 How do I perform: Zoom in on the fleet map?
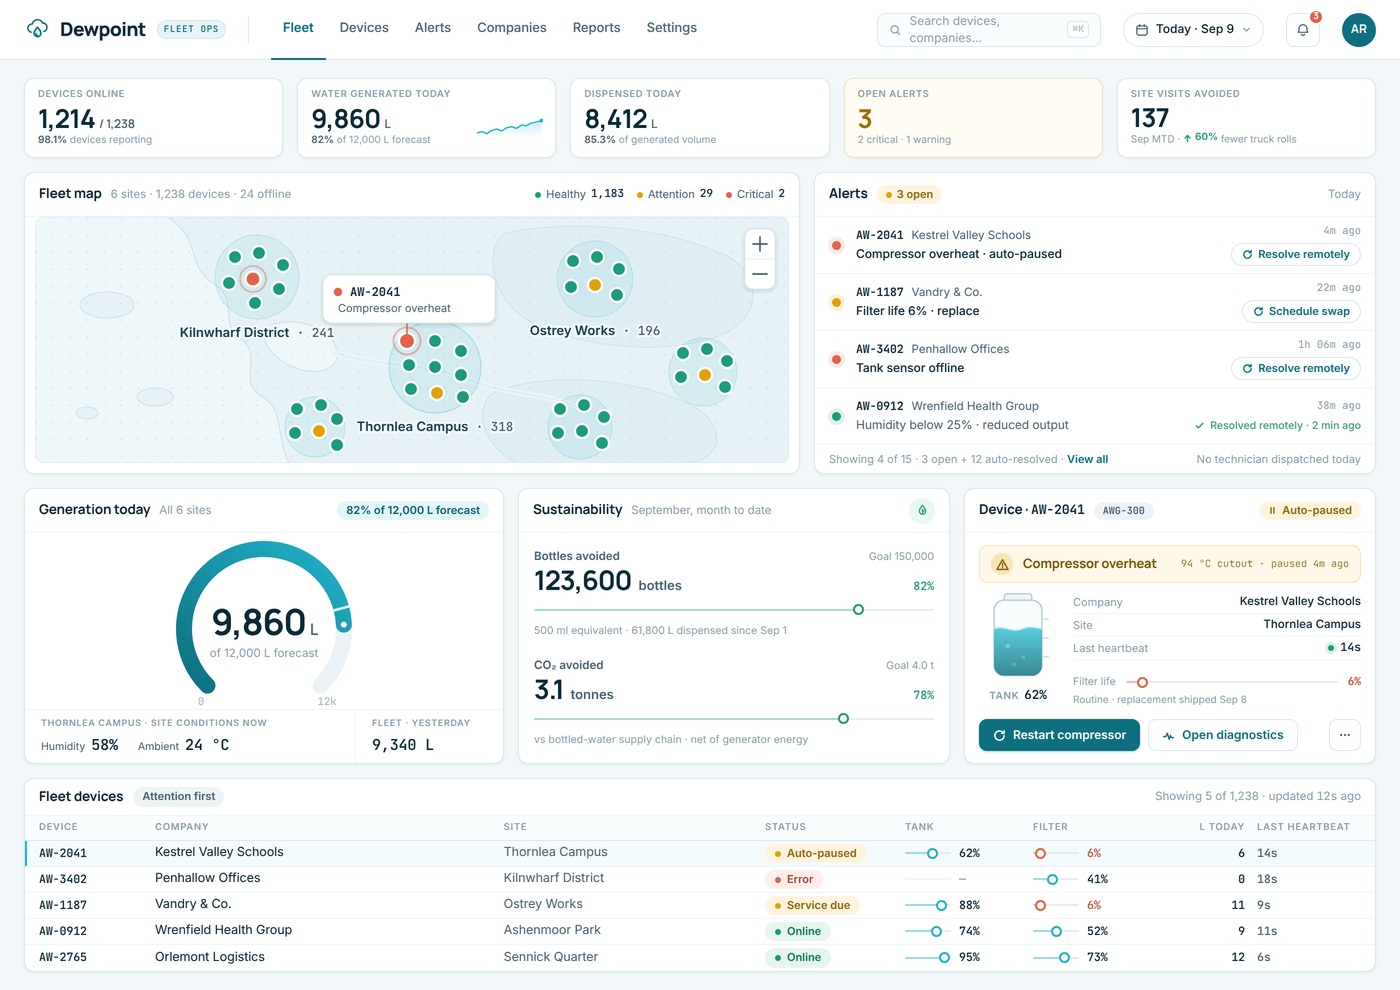click(x=760, y=244)
